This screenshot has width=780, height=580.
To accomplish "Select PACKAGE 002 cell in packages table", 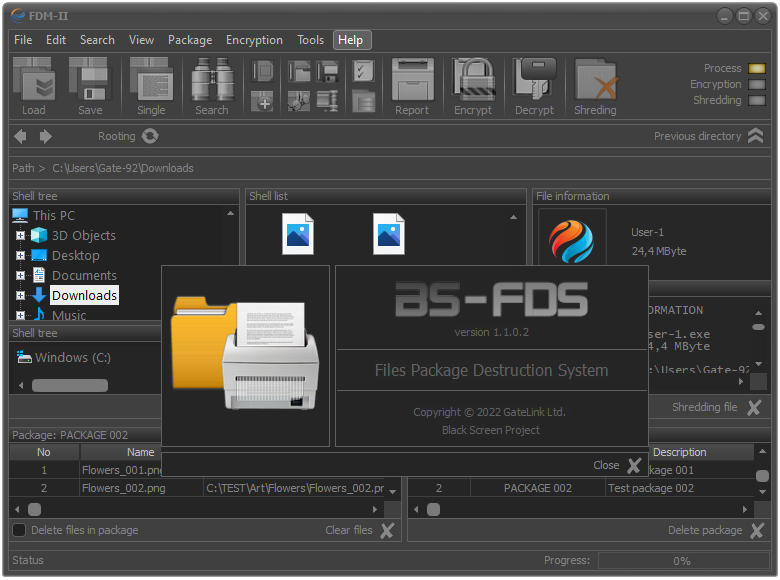I will [x=538, y=488].
